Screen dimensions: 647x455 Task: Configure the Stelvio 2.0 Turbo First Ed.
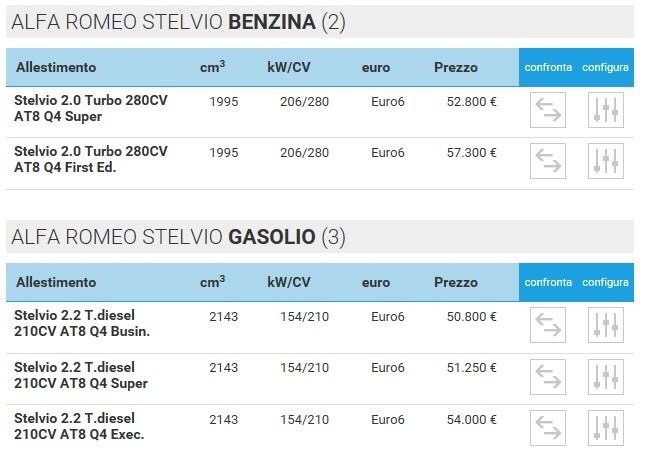click(x=605, y=161)
